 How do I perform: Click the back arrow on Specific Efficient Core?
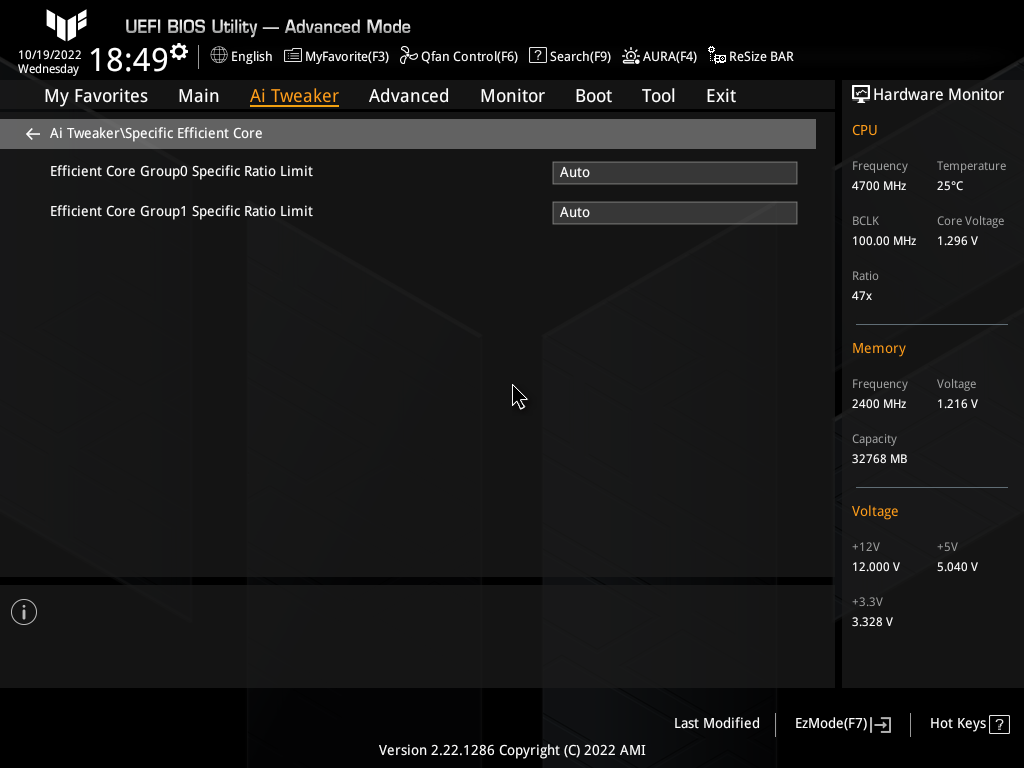32,133
